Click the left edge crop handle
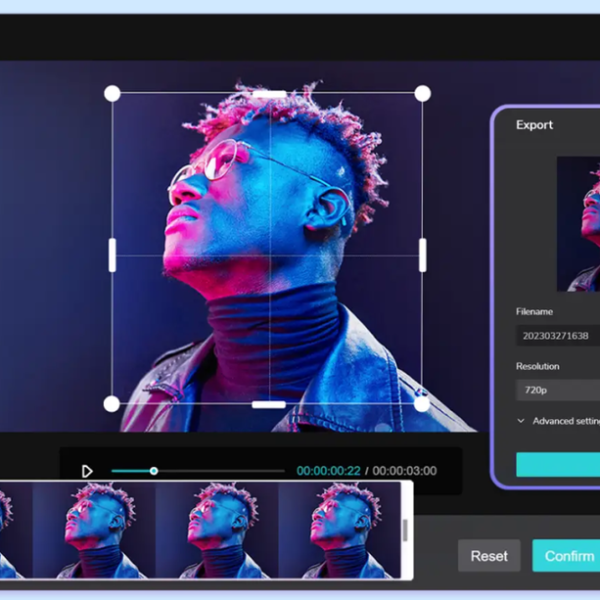The height and width of the screenshot is (600, 600). pyautogui.click(x=112, y=255)
